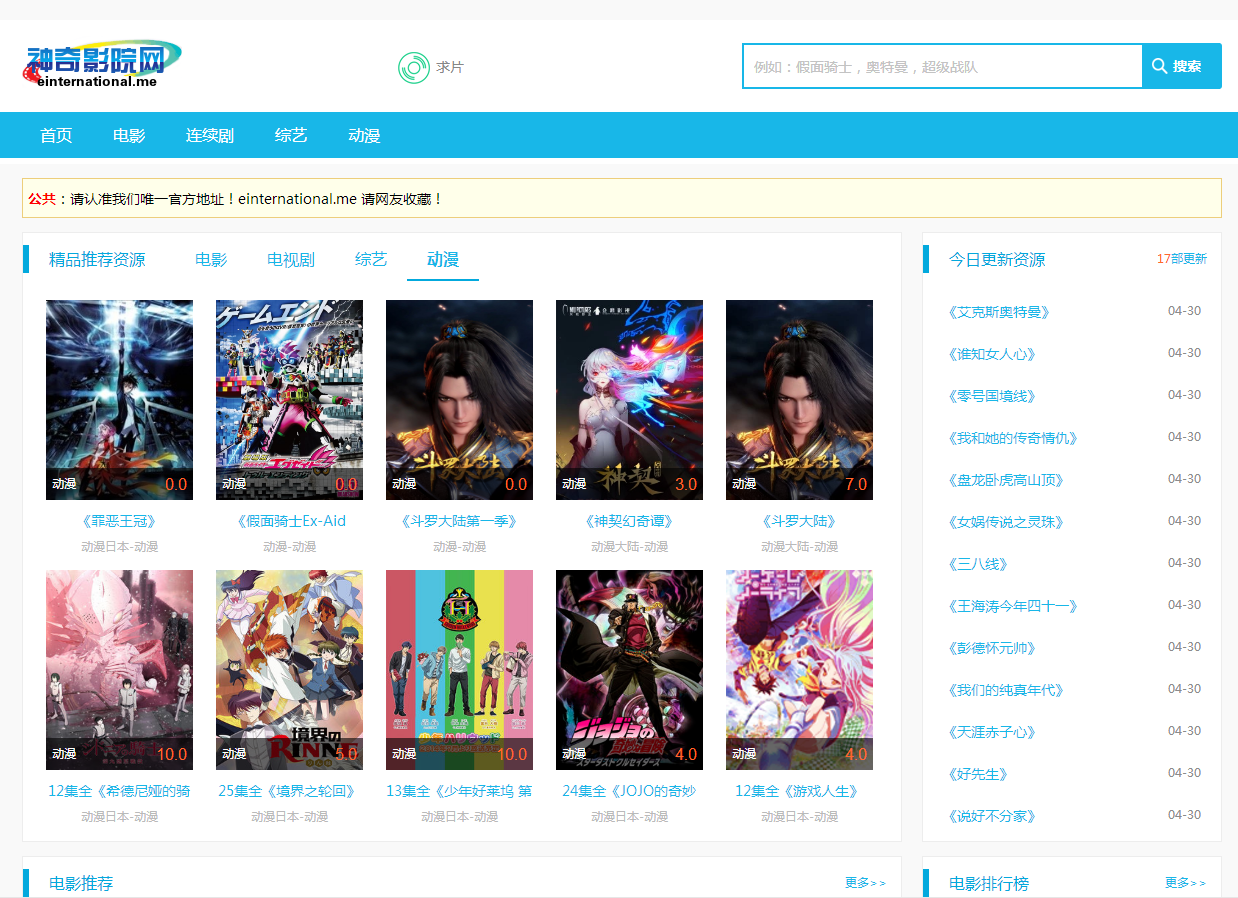Click 12集全《游戏人生》 title link

(799, 791)
